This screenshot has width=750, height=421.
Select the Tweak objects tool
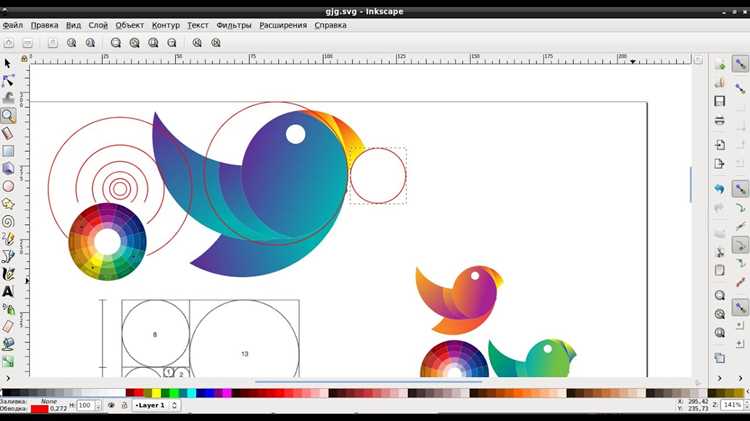pos(8,98)
